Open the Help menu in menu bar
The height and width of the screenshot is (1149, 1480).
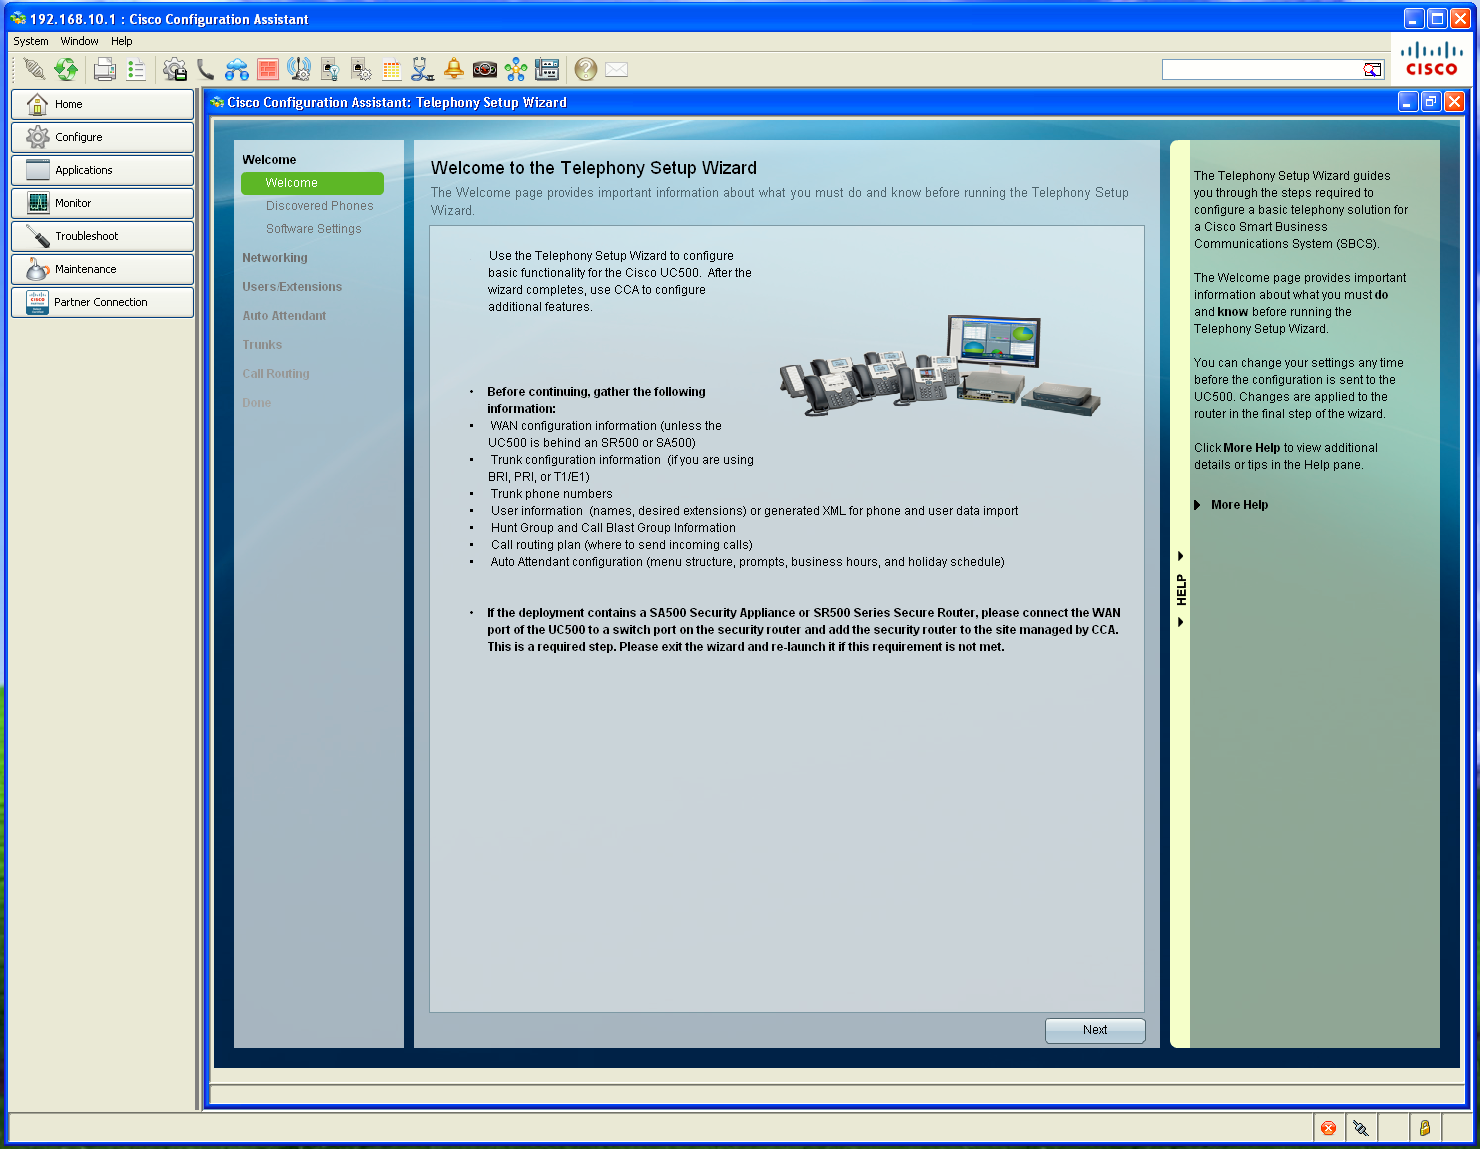[x=122, y=41]
